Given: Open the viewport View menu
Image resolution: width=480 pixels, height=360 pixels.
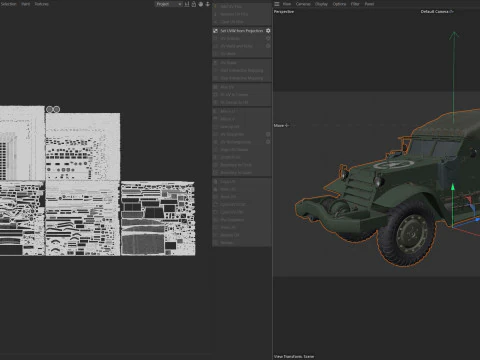Looking at the screenshot, I should [x=287, y=4].
